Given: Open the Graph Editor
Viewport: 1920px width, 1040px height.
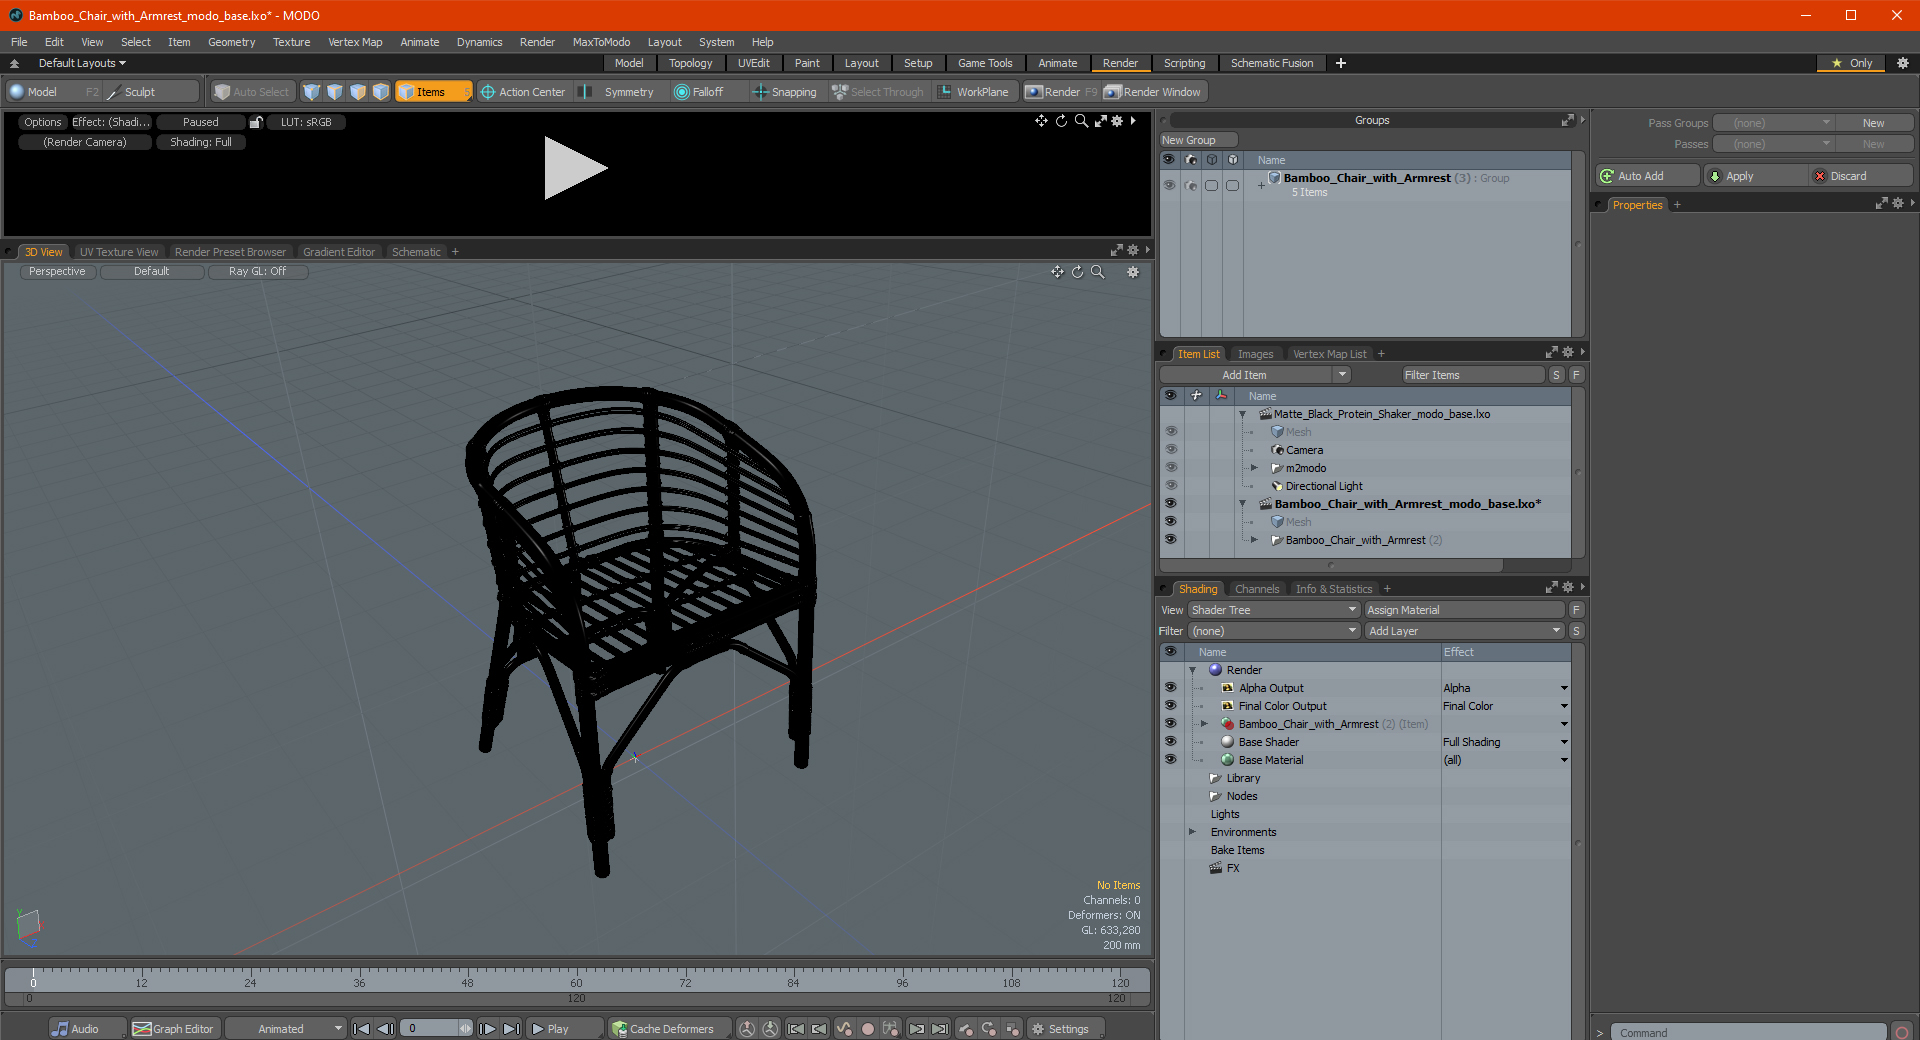Looking at the screenshot, I should (174, 1029).
